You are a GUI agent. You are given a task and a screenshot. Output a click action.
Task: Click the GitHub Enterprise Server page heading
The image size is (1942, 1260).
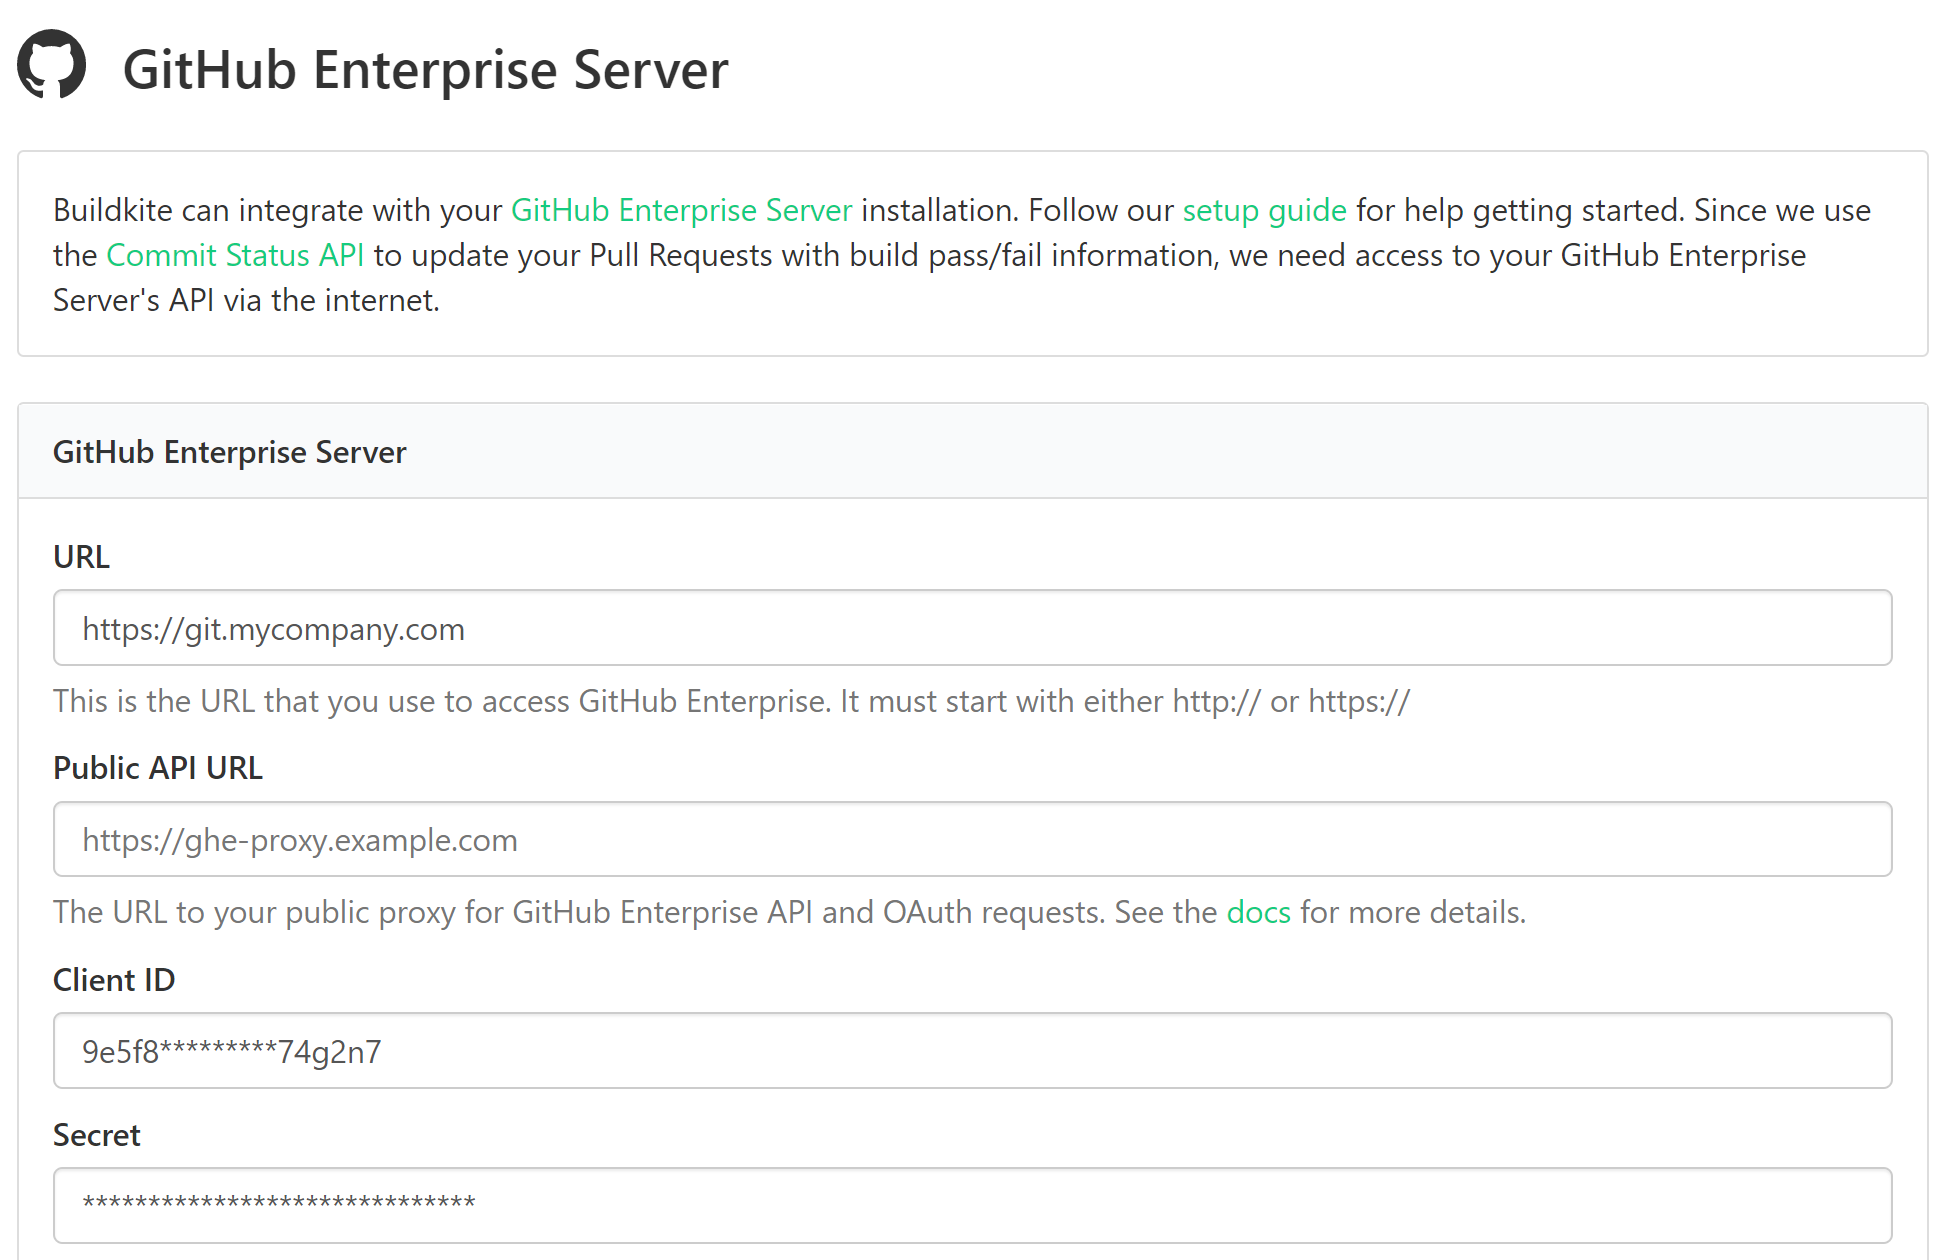coord(424,68)
